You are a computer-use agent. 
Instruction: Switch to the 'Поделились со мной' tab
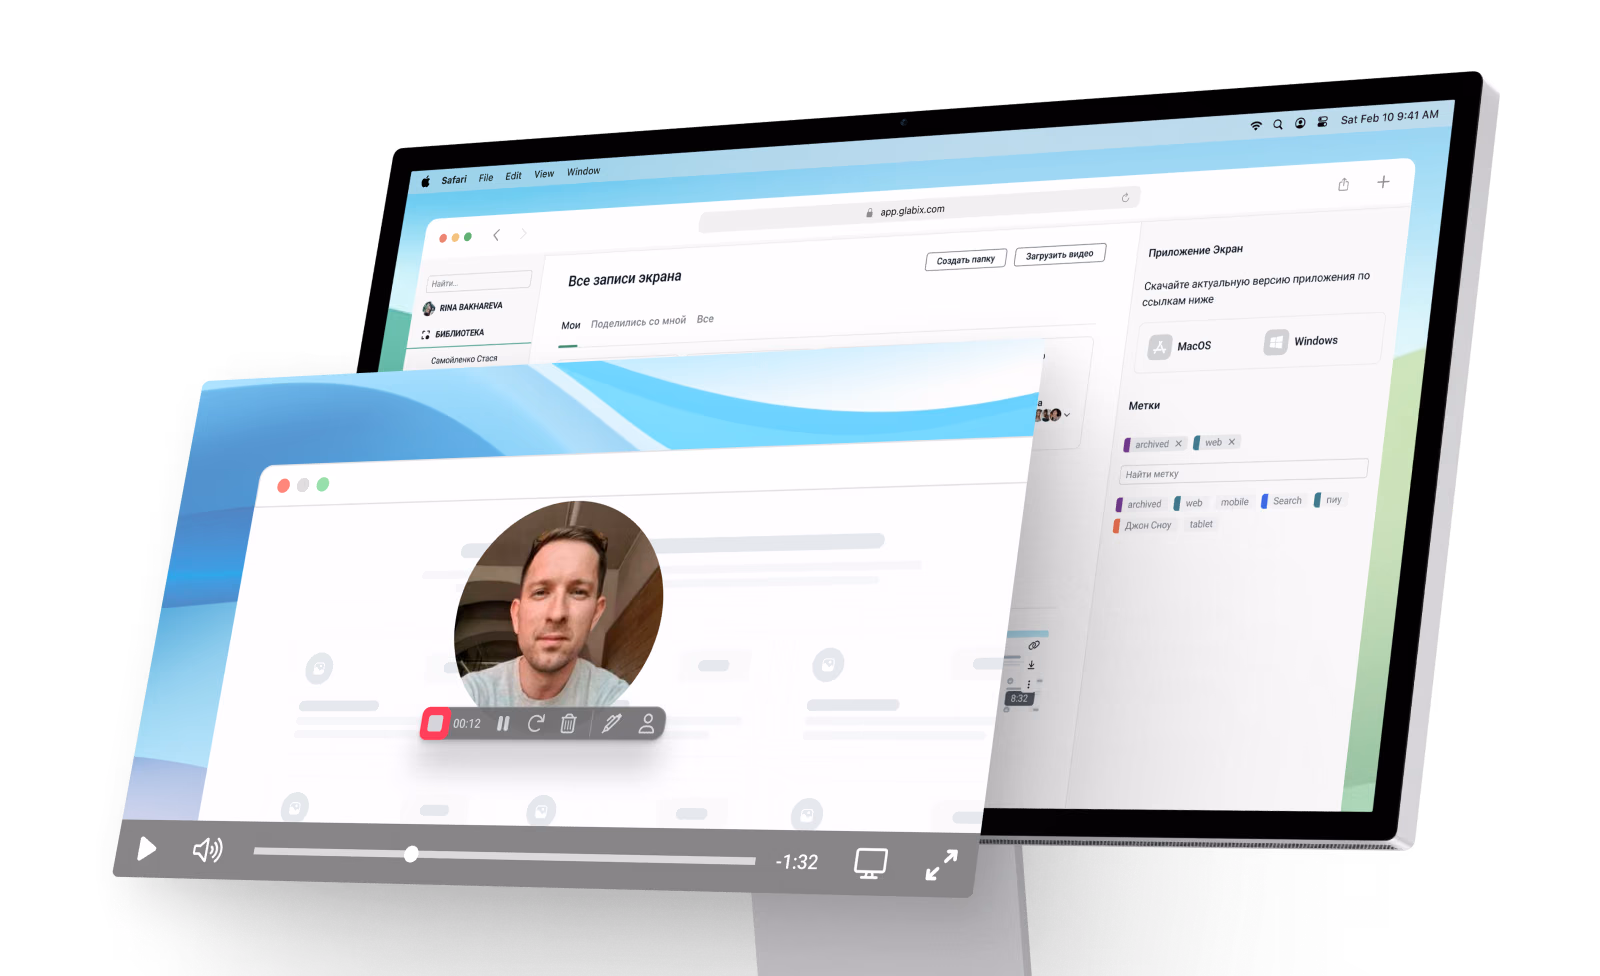(x=638, y=322)
